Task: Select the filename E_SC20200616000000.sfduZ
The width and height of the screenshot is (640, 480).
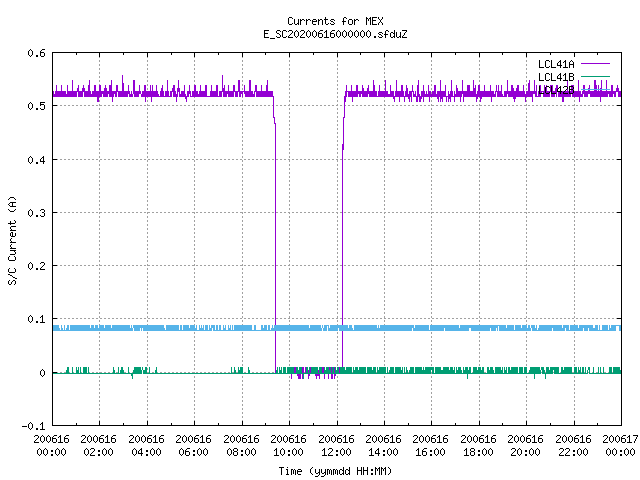Action: [335, 34]
